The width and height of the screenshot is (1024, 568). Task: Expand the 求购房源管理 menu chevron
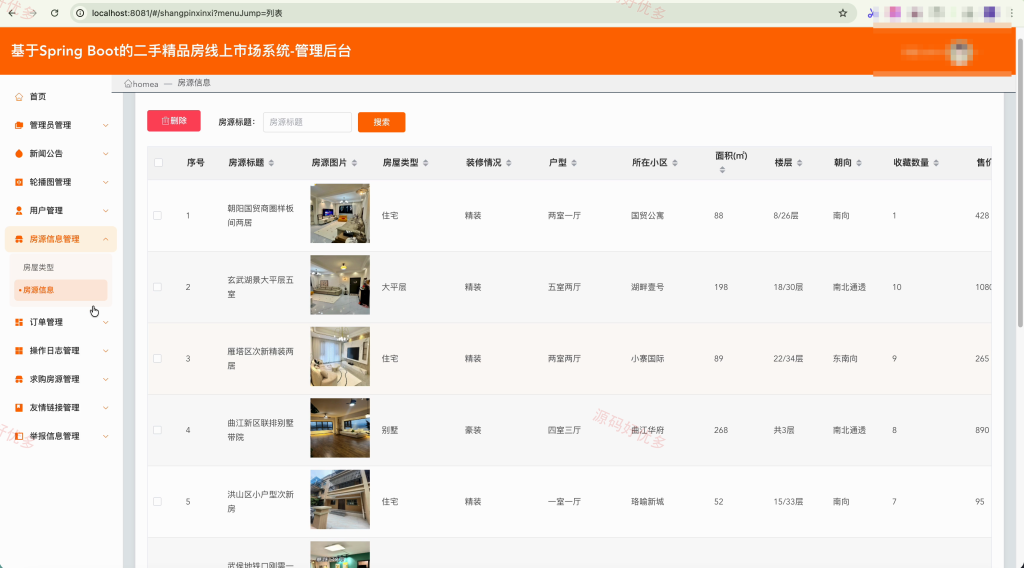[x=105, y=379]
